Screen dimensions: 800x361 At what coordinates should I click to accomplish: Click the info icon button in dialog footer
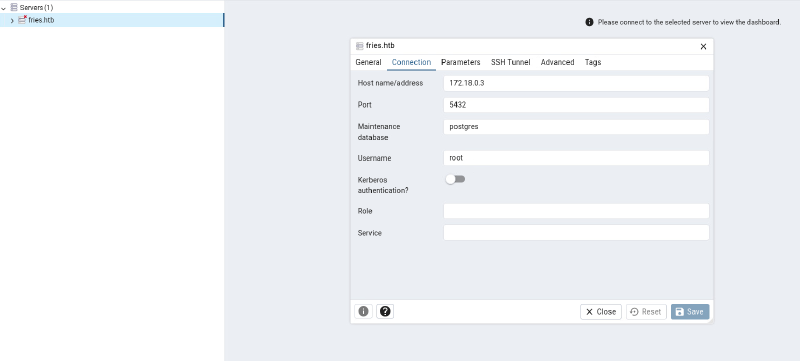[363, 311]
